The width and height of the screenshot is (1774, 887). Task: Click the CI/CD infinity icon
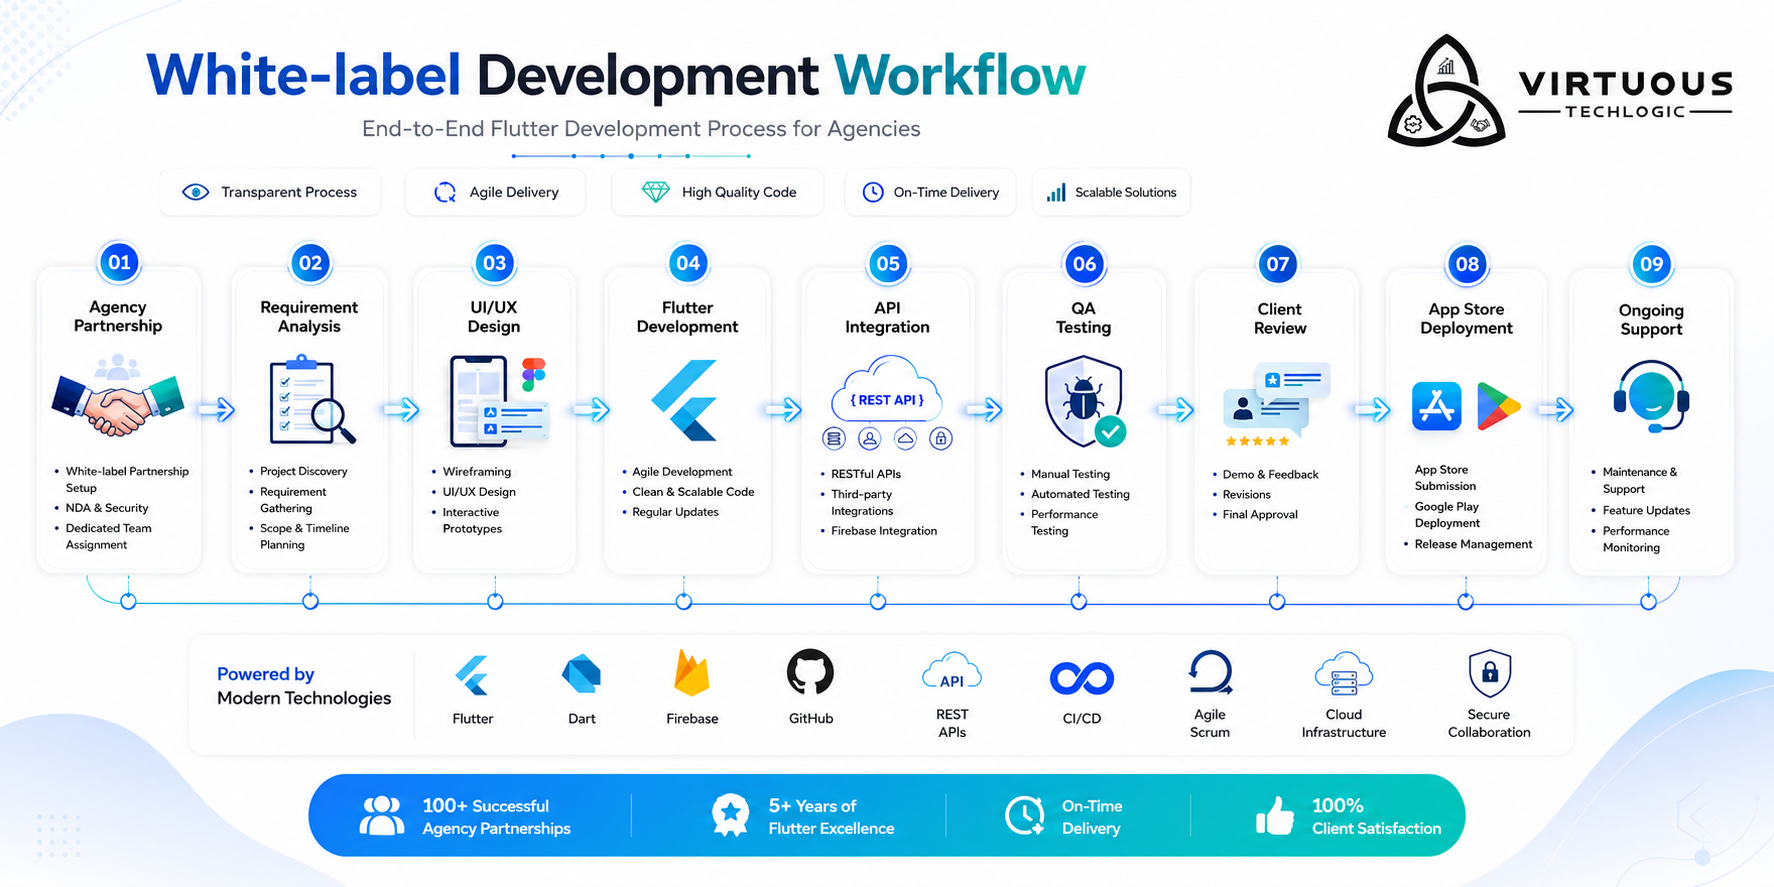tap(1082, 678)
